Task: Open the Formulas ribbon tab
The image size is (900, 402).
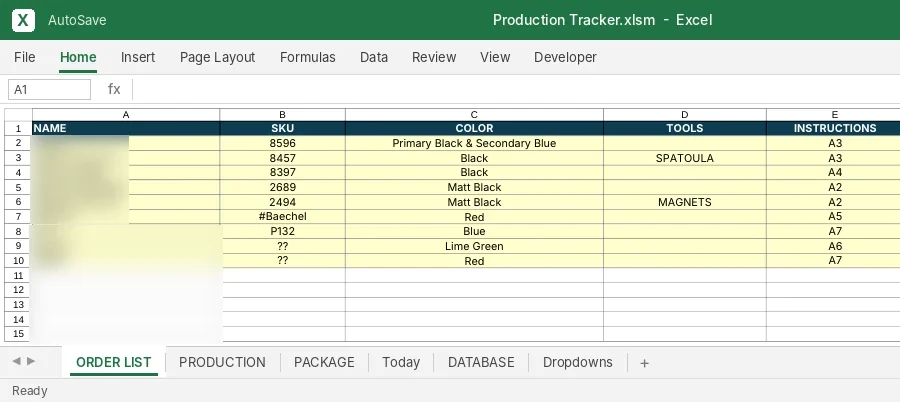Action: (308, 57)
